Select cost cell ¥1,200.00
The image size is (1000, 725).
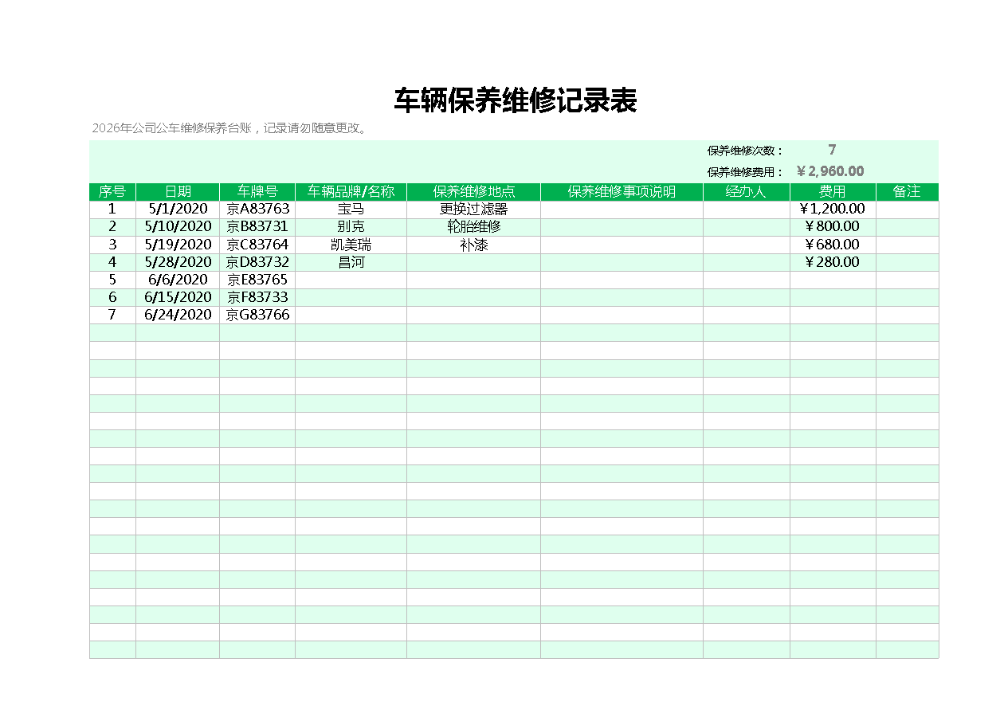(x=832, y=209)
